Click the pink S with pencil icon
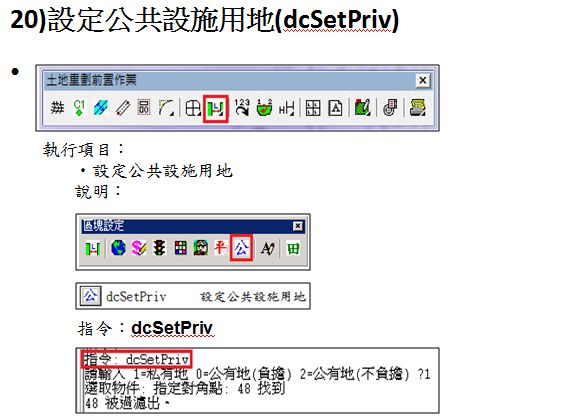Image resolution: width=581 pixels, height=420 pixels. pos(139,248)
